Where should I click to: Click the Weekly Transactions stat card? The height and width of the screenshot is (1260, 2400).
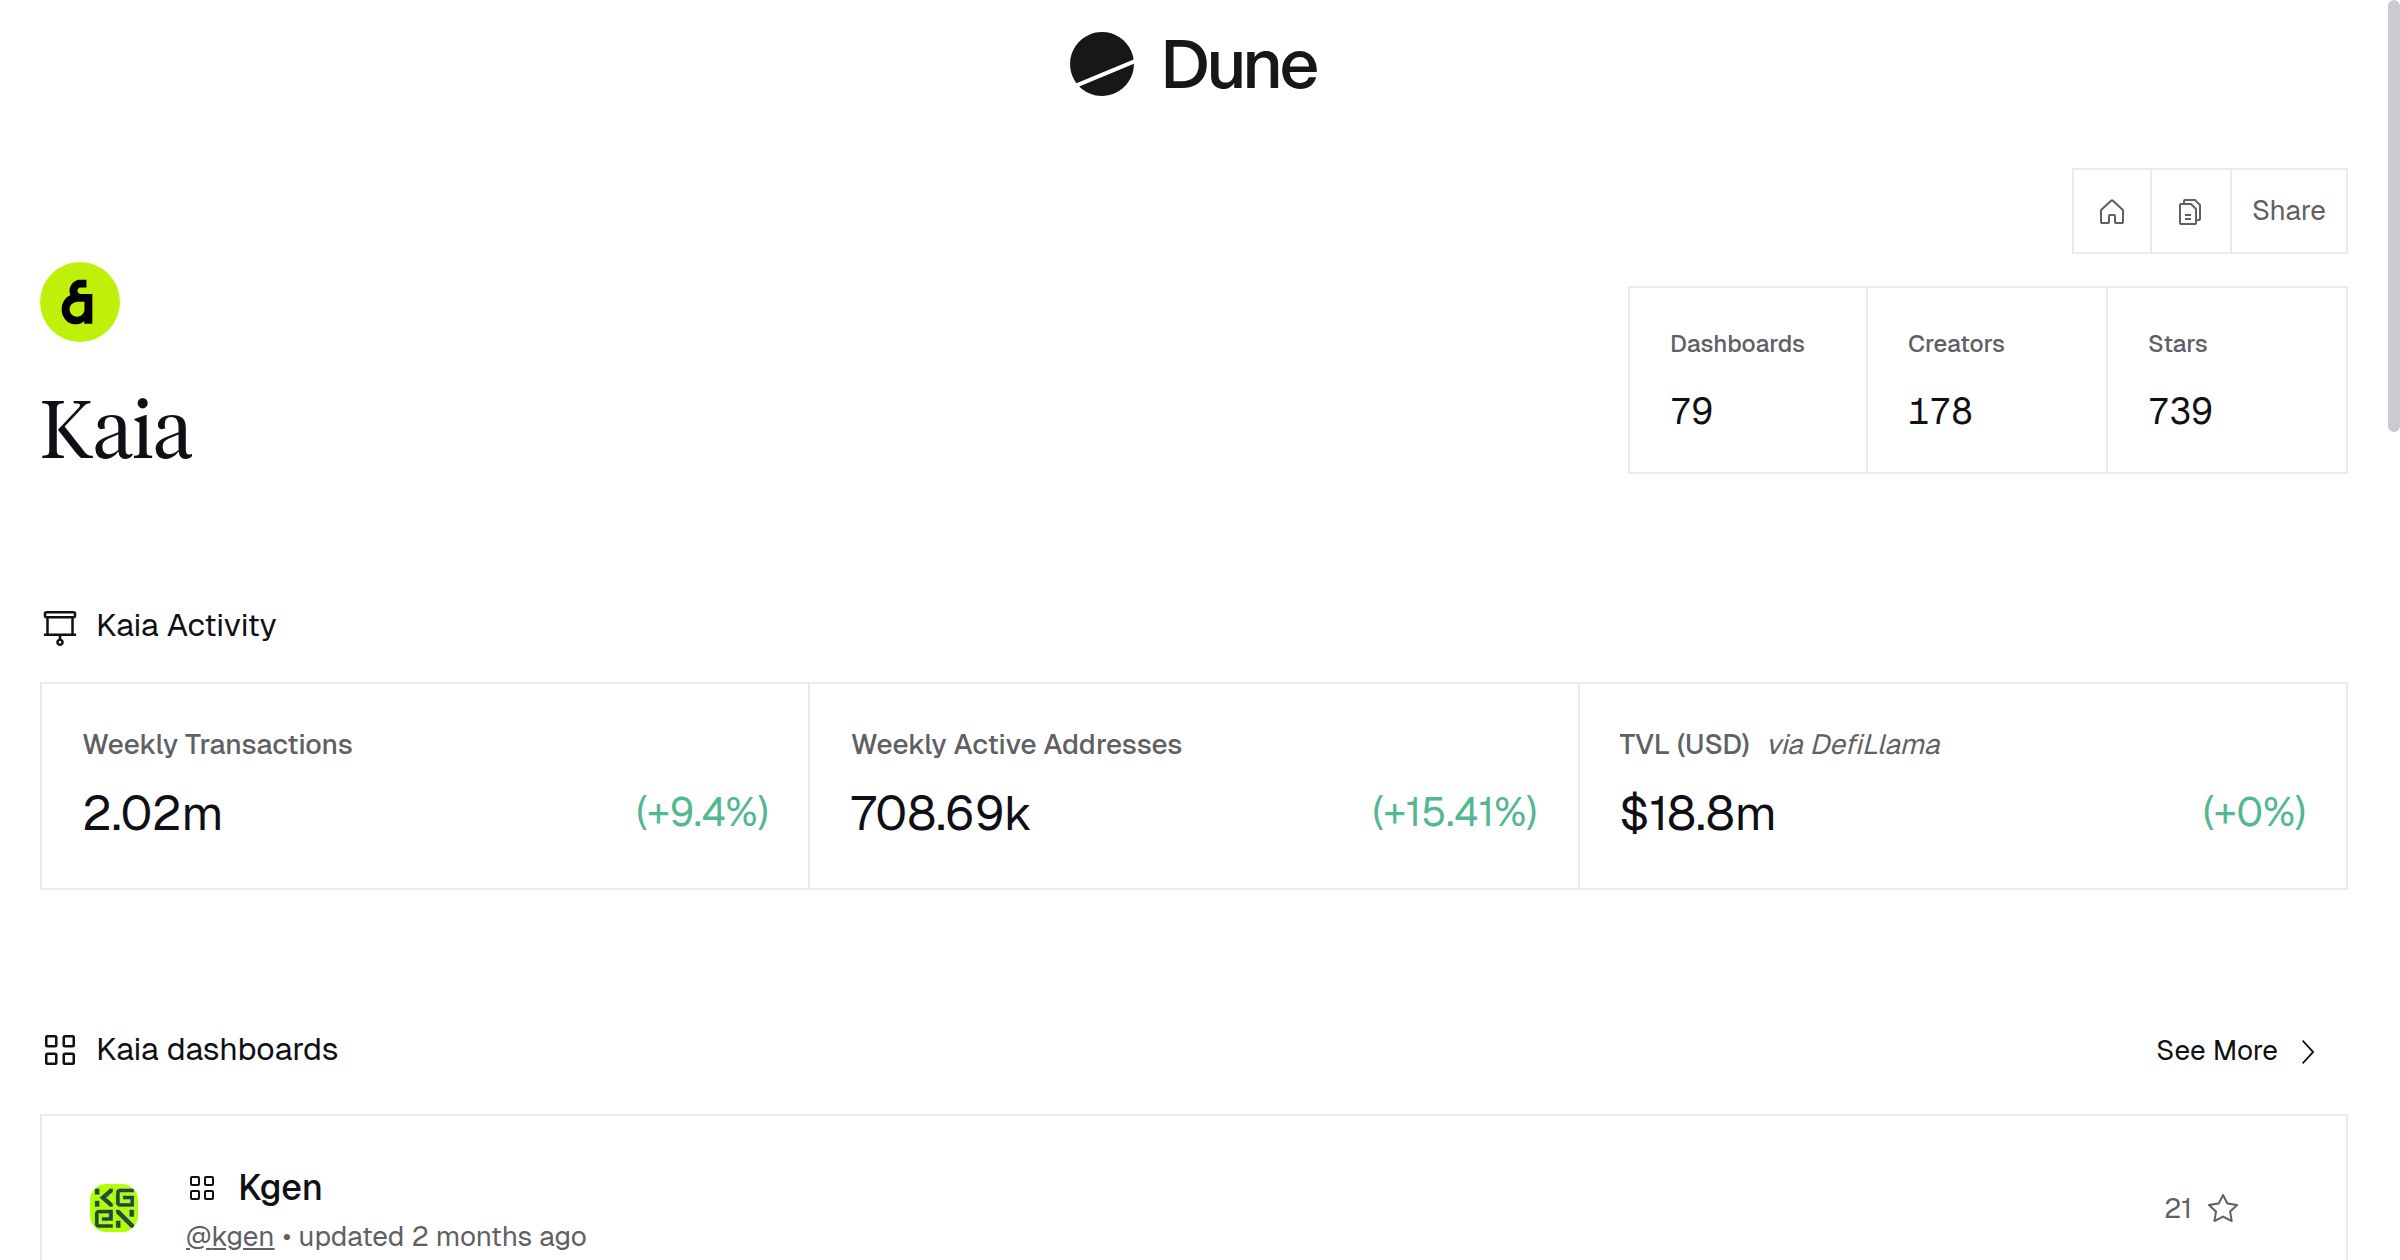coord(425,786)
